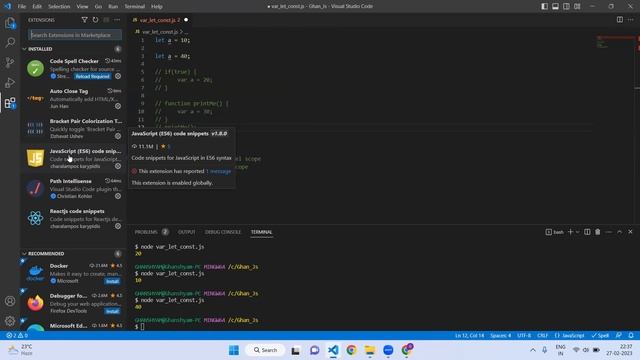Screen dimensions: 640x360
Task: Open Bracket Pair Colorization manage gear
Action: click(118, 136)
